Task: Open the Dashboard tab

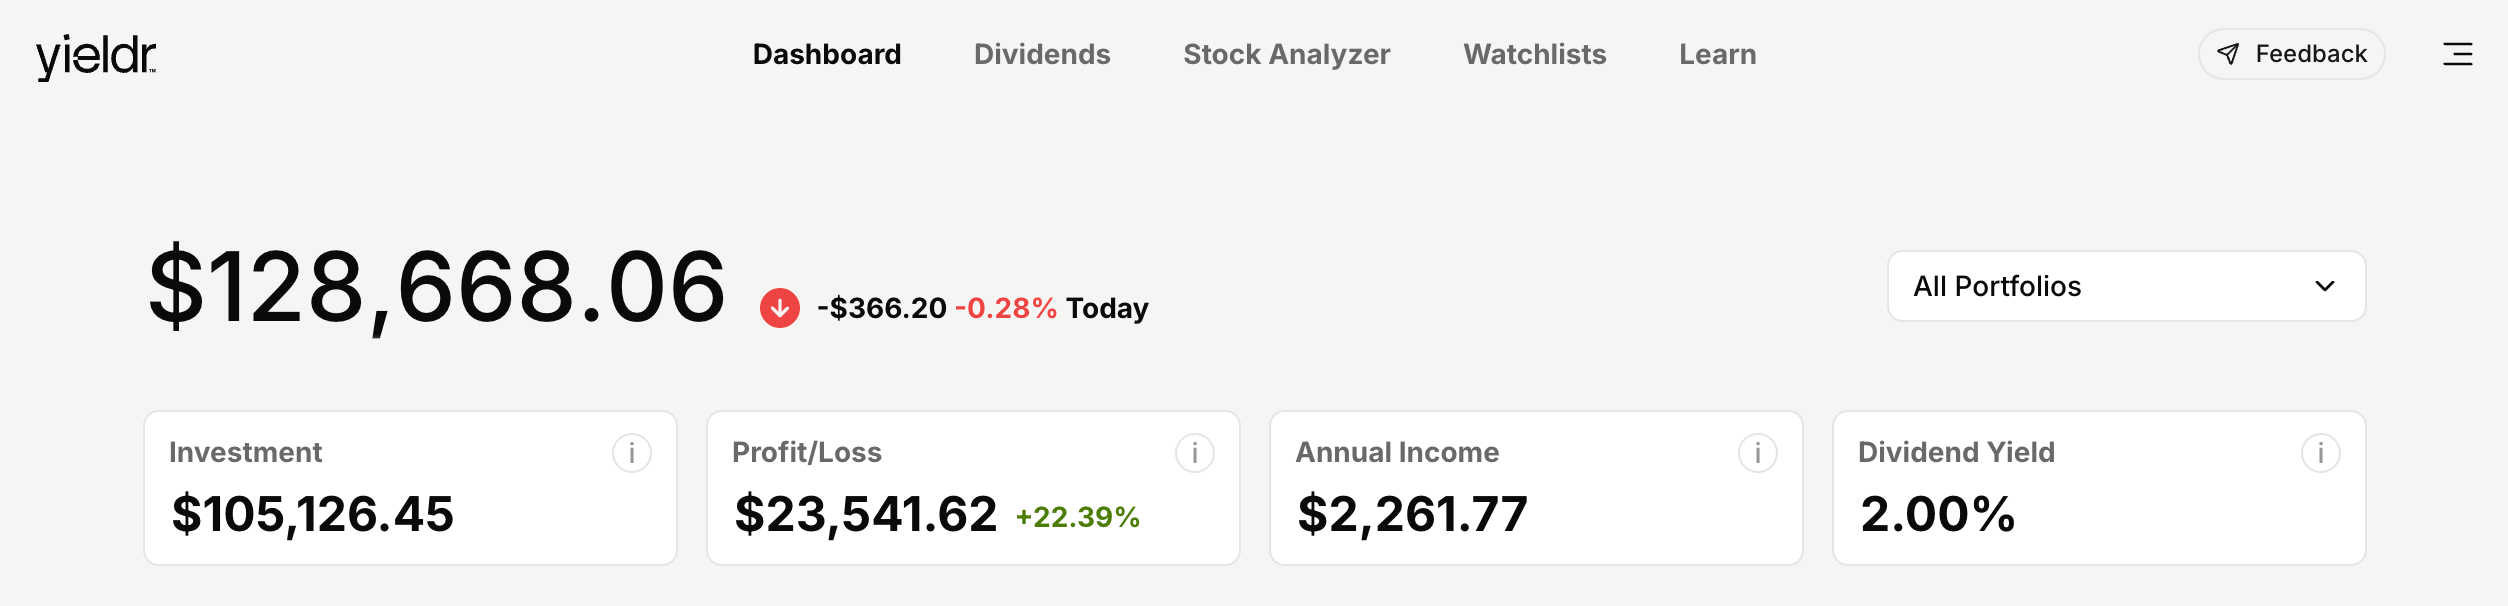Action: click(827, 54)
